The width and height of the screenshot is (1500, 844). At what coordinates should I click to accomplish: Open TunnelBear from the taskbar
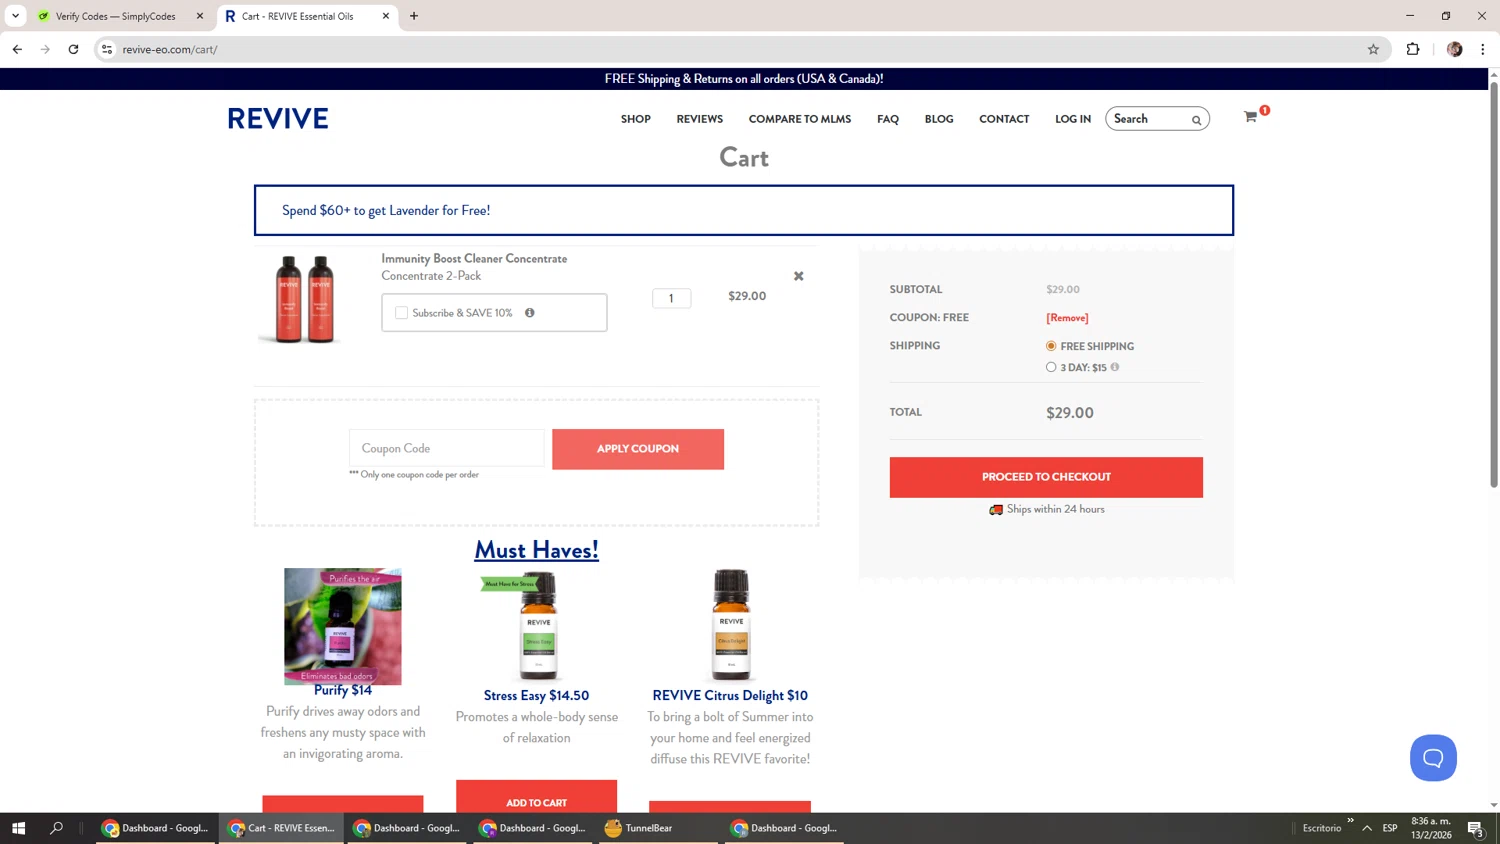[658, 828]
